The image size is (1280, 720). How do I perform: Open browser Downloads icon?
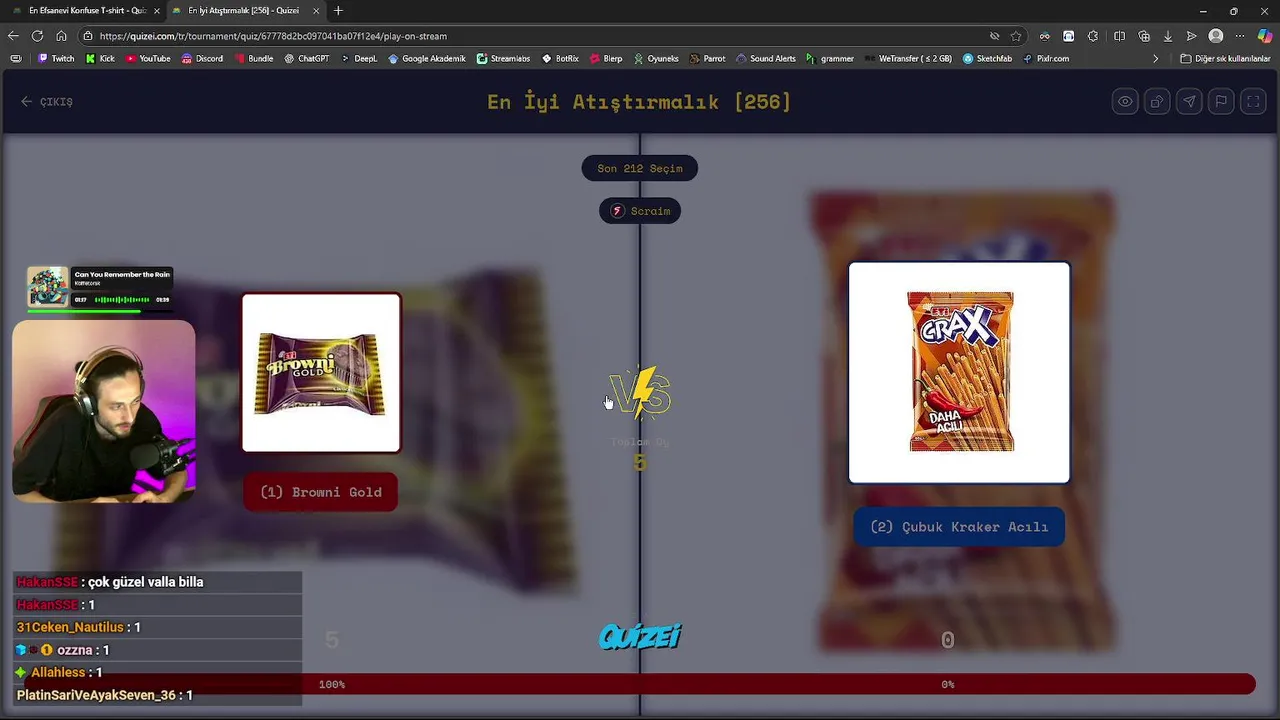click(1168, 36)
